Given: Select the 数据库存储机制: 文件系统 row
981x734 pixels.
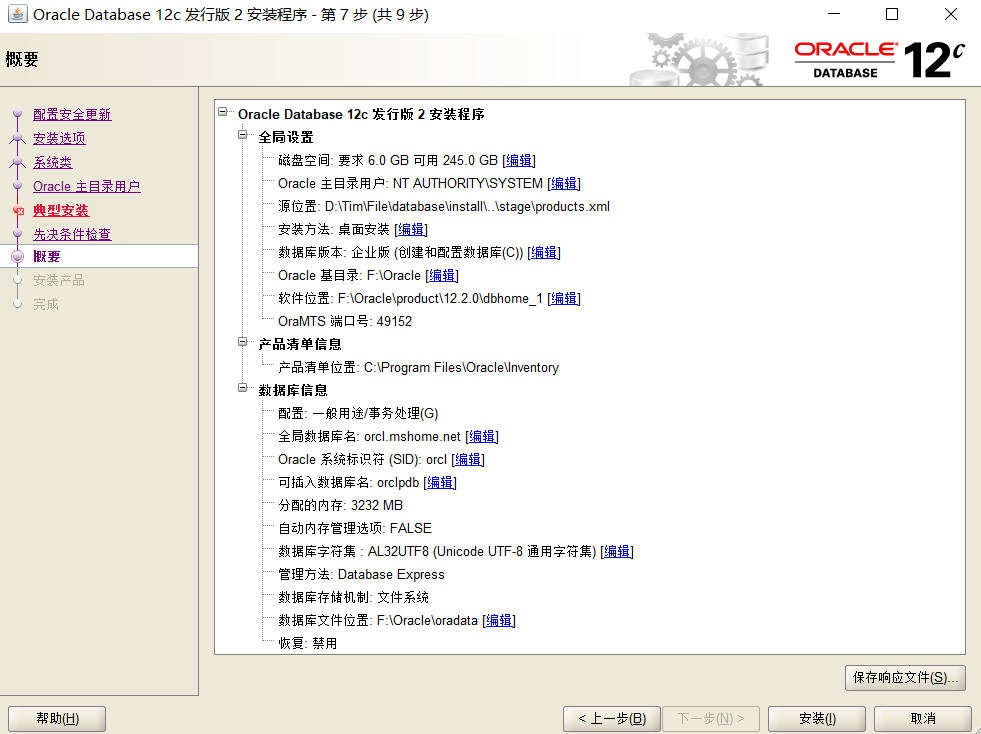Looking at the screenshot, I should click(x=353, y=598).
